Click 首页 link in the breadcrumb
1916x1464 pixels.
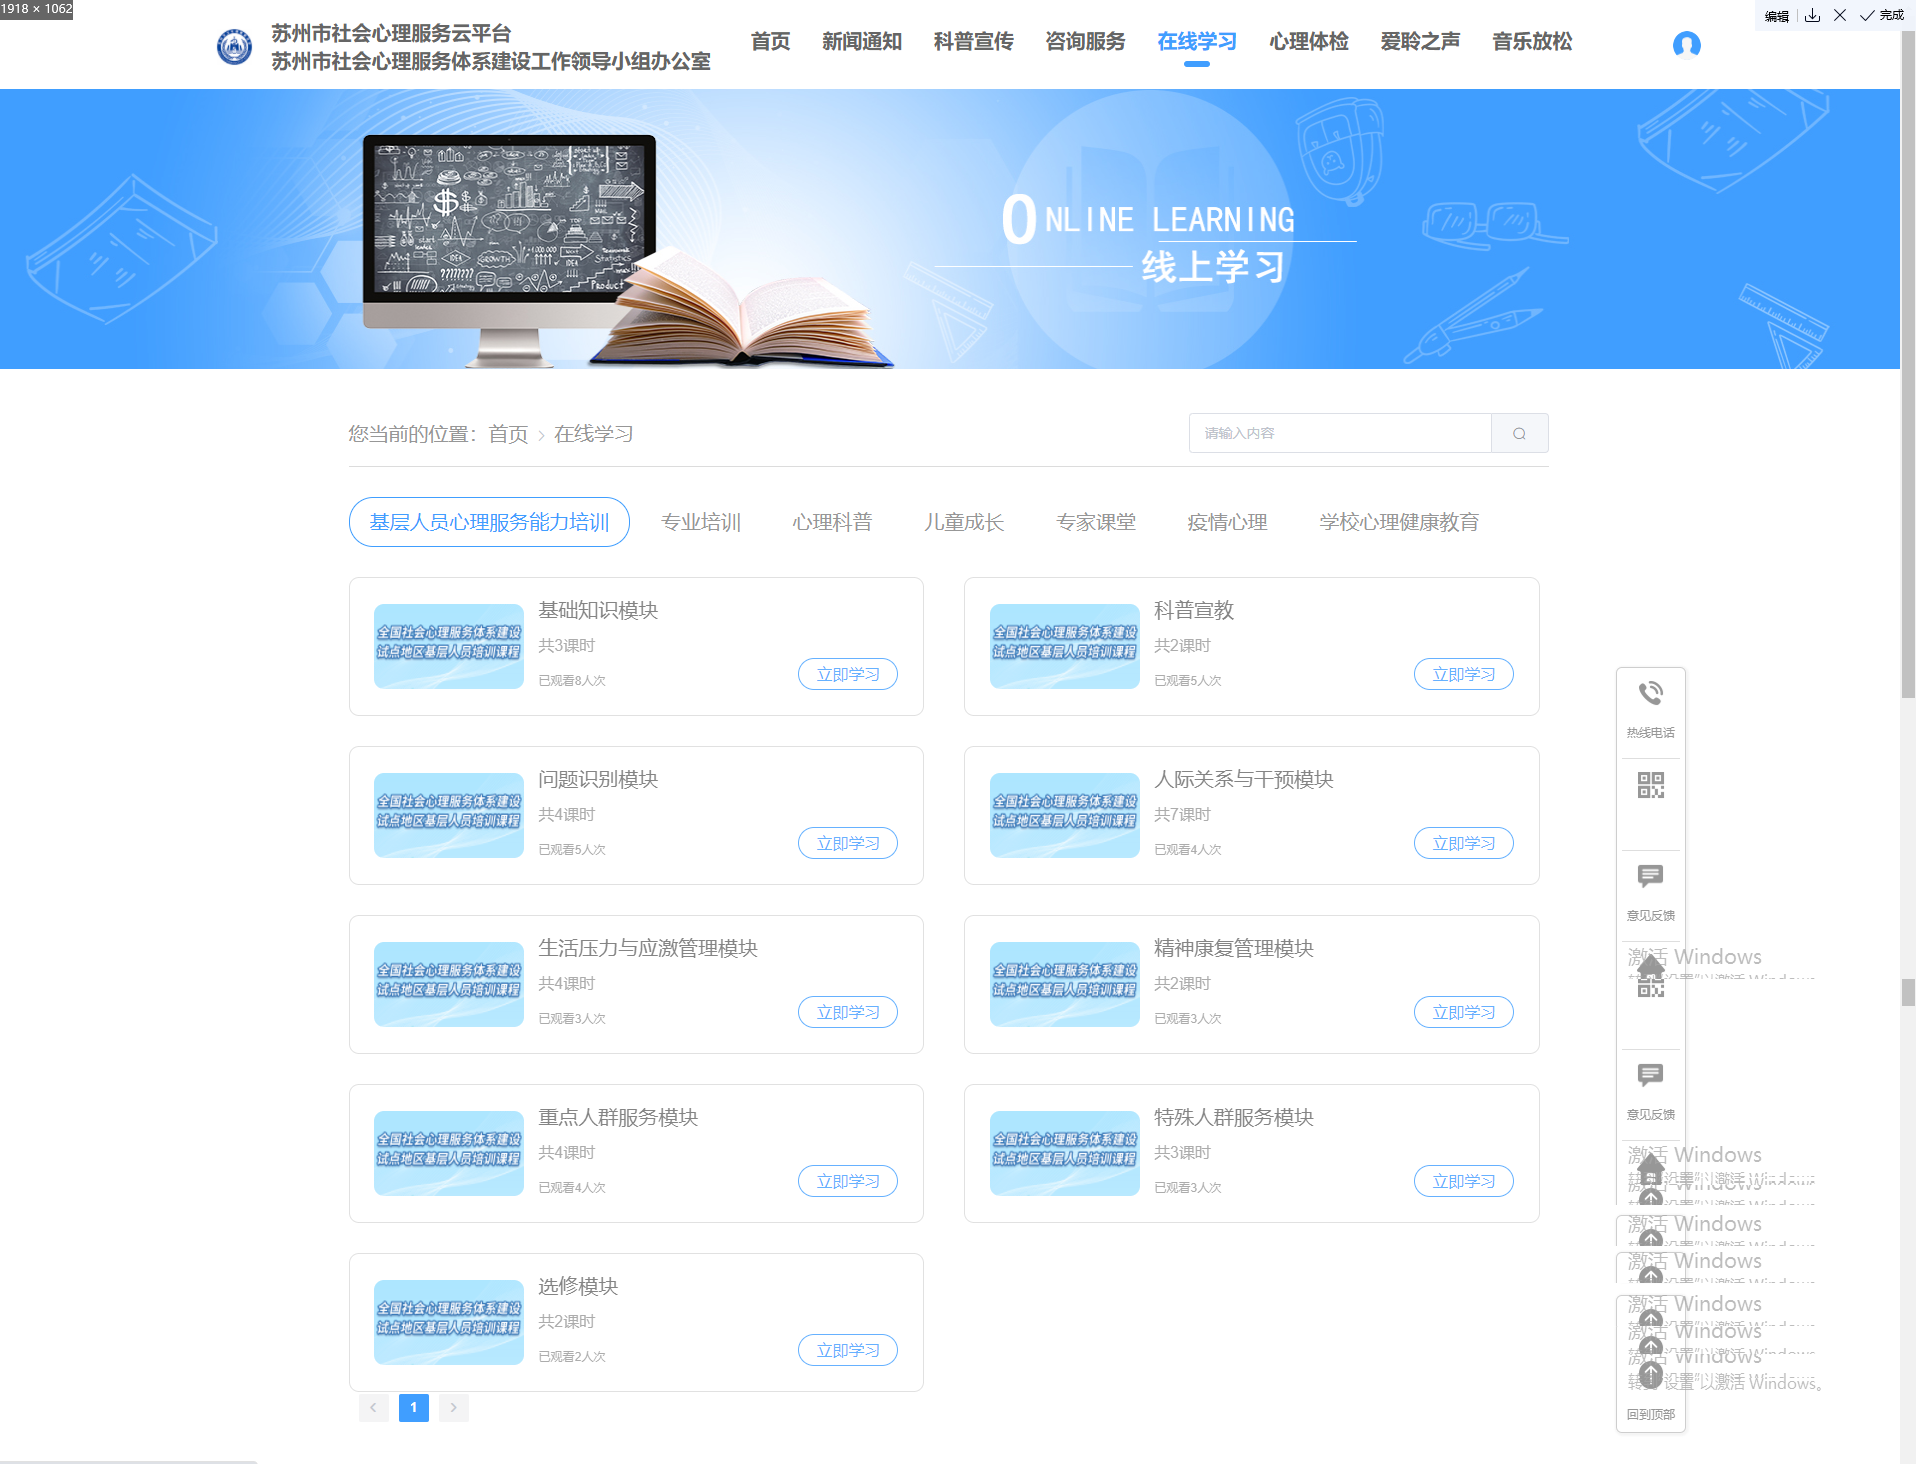pos(508,434)
